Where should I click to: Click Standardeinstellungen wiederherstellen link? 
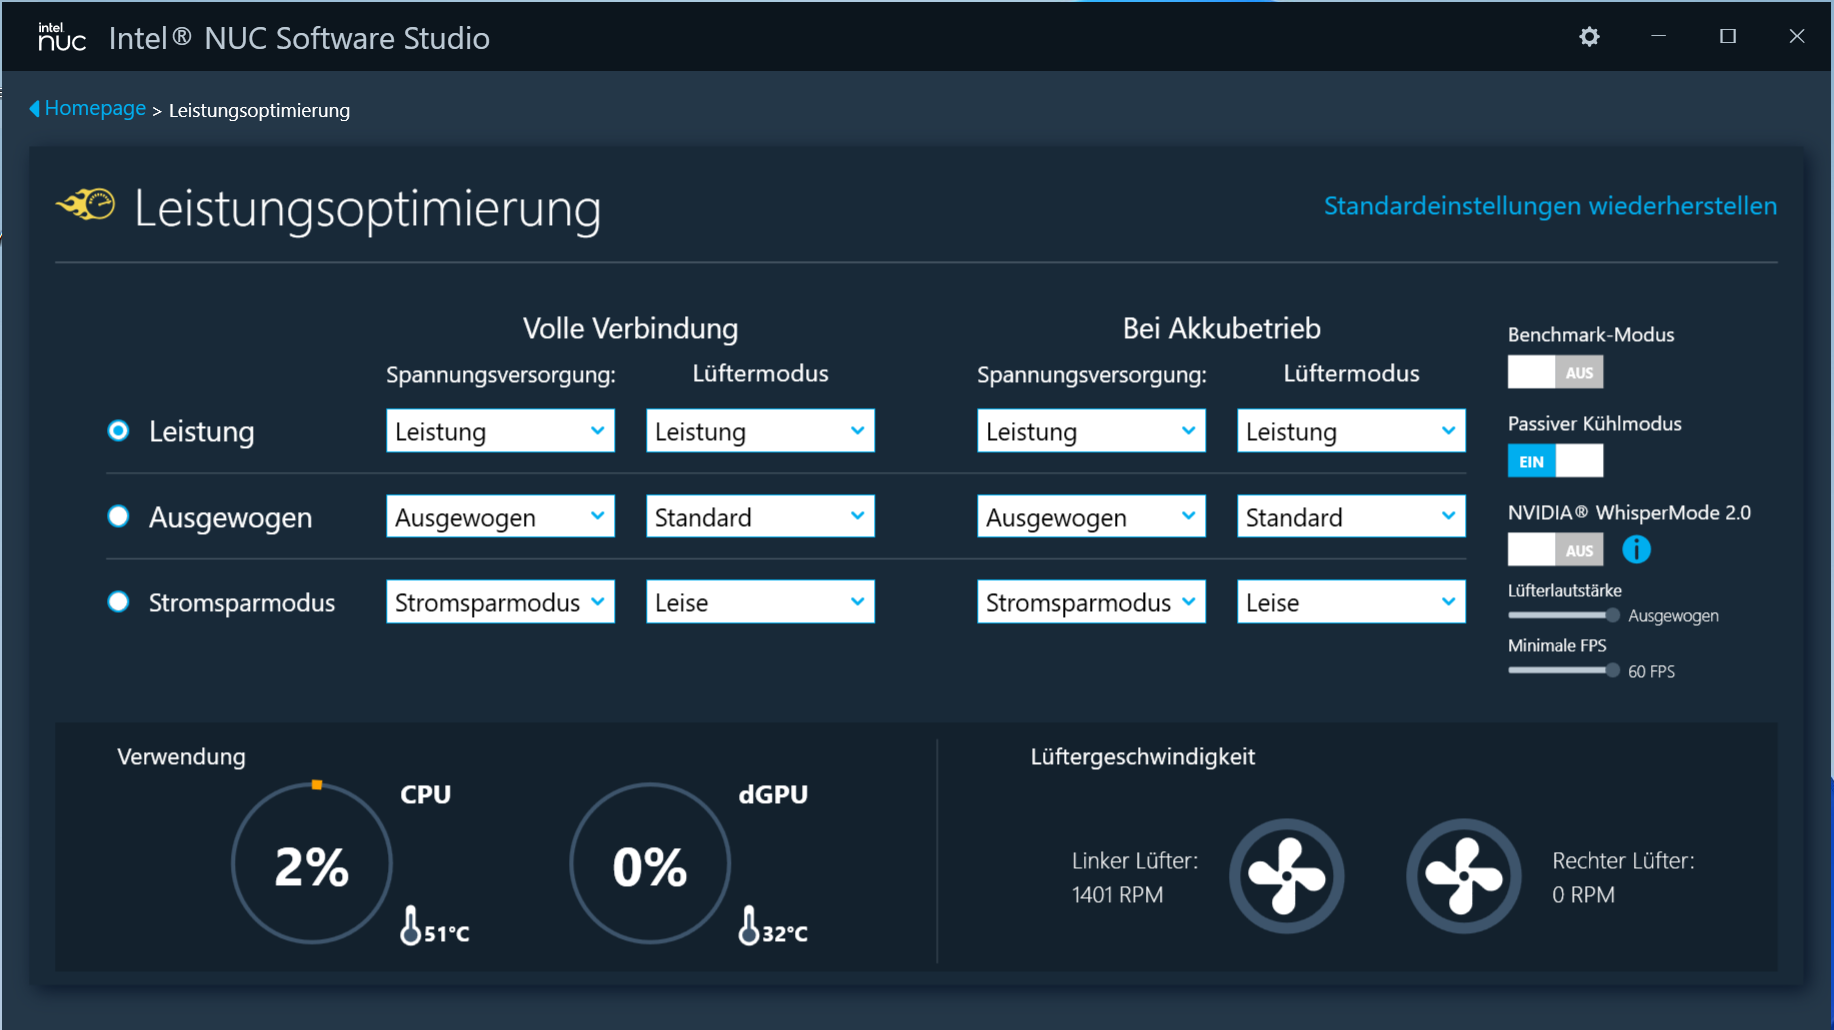pyautogui.click(x=1550, y=206)
